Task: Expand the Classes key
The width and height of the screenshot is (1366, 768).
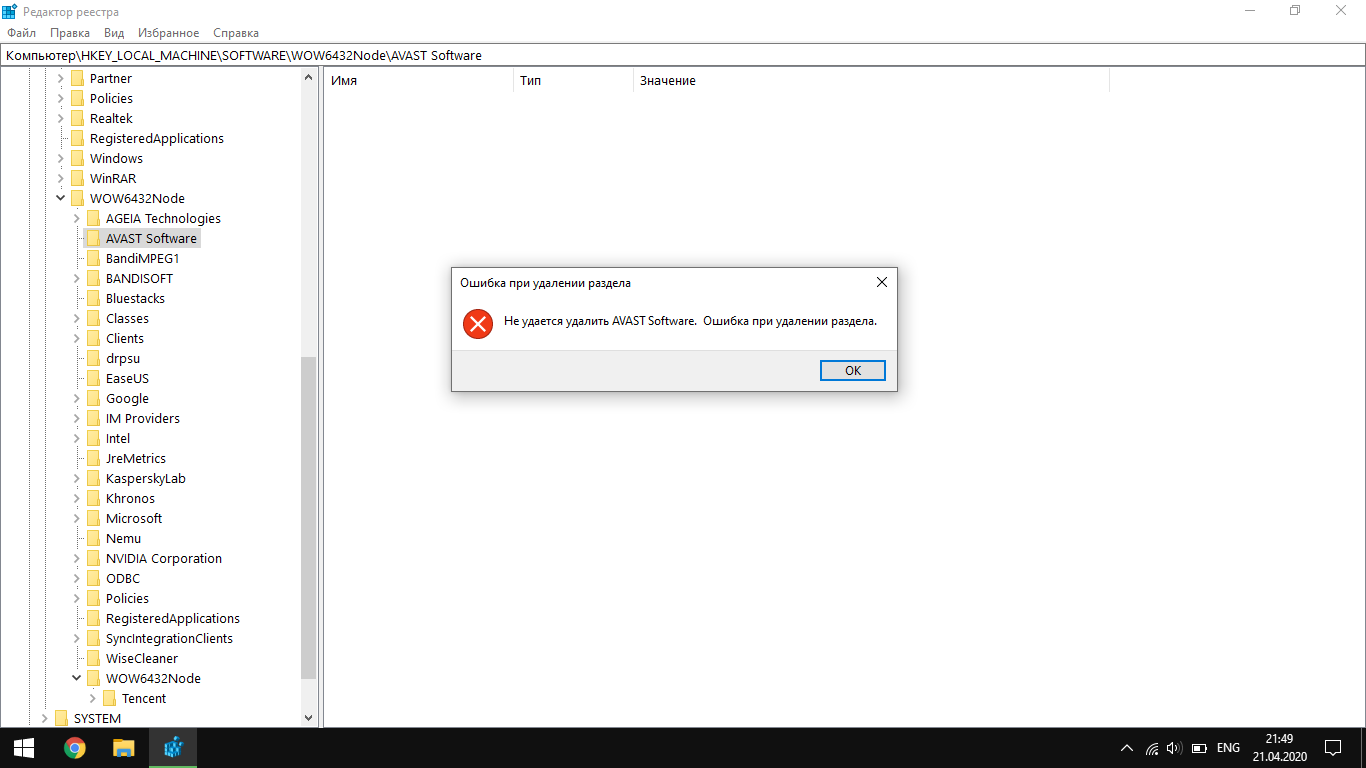Action: [77, 318]
